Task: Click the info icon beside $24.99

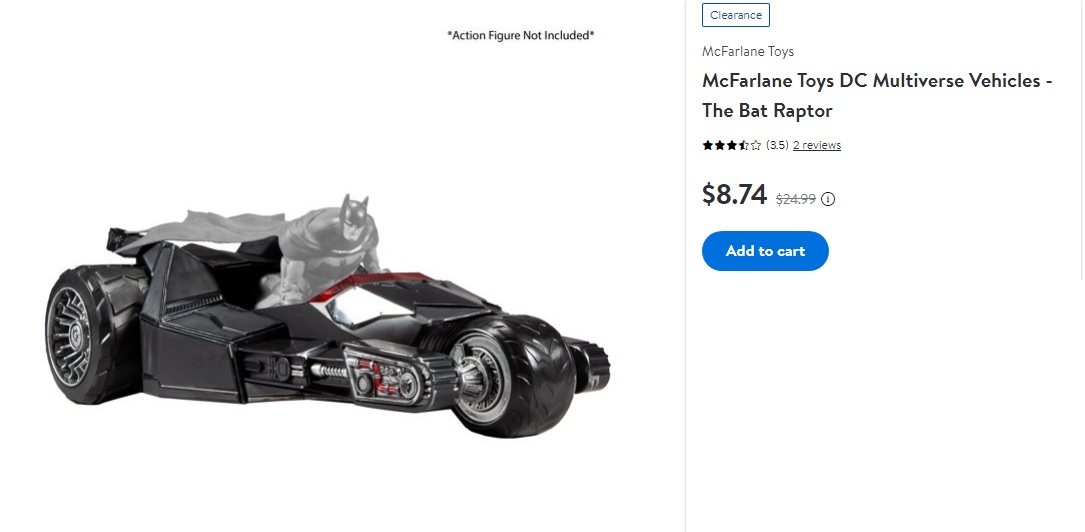Action: pos(828,199)
